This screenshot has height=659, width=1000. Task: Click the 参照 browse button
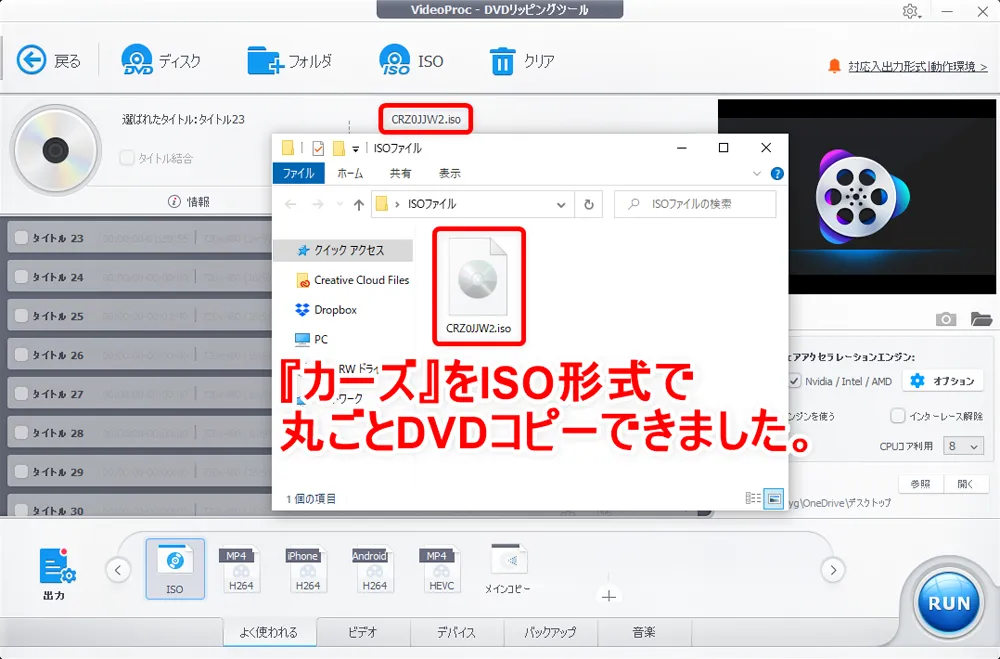(920, 484)
